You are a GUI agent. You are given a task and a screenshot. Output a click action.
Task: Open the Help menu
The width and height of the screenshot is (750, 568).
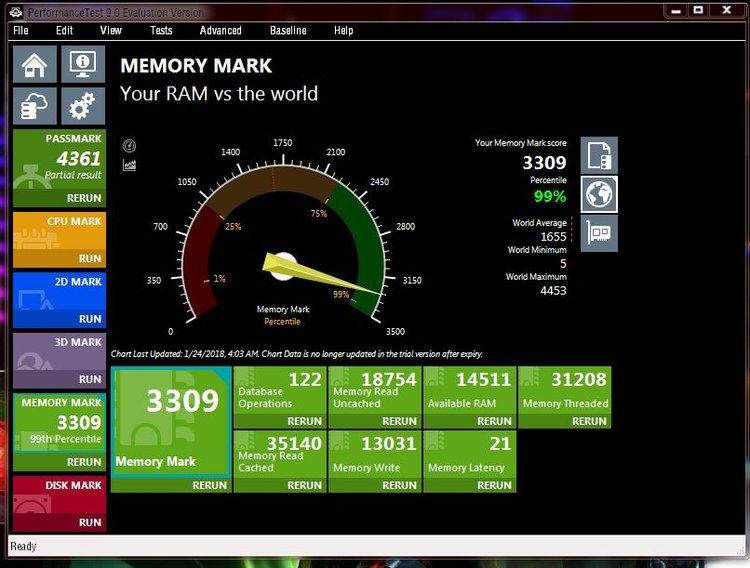[x=343, y=31]
